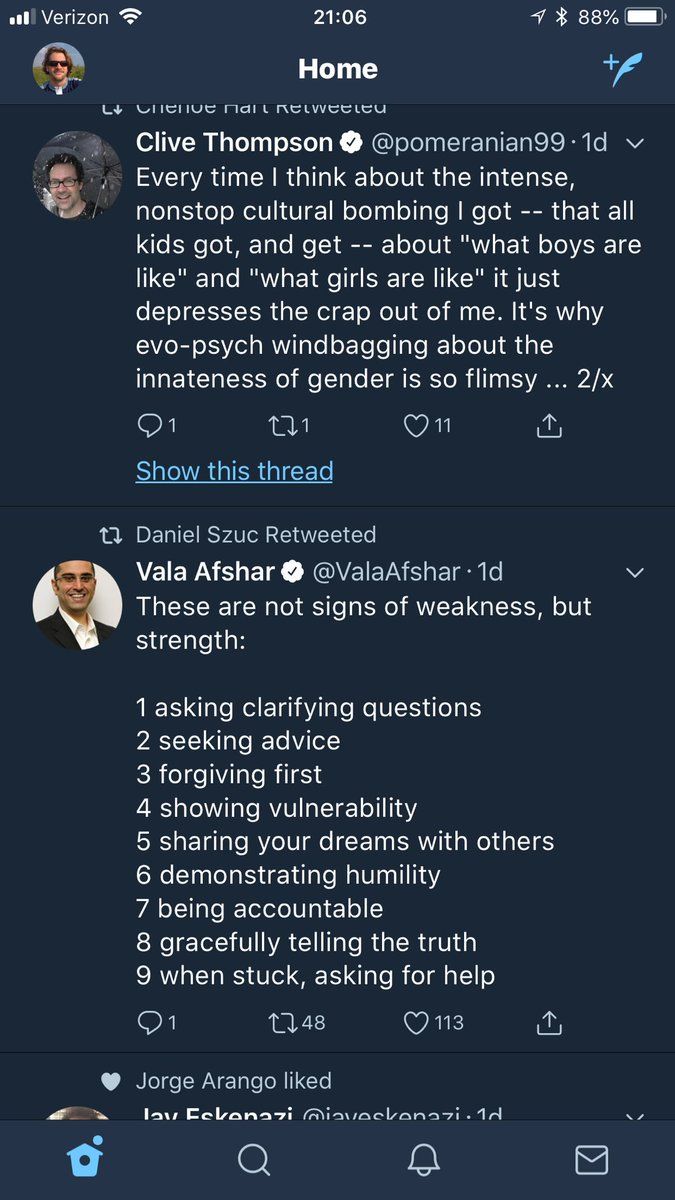Like Vala Afshar's strength tweet

[x=416, y=1023]
